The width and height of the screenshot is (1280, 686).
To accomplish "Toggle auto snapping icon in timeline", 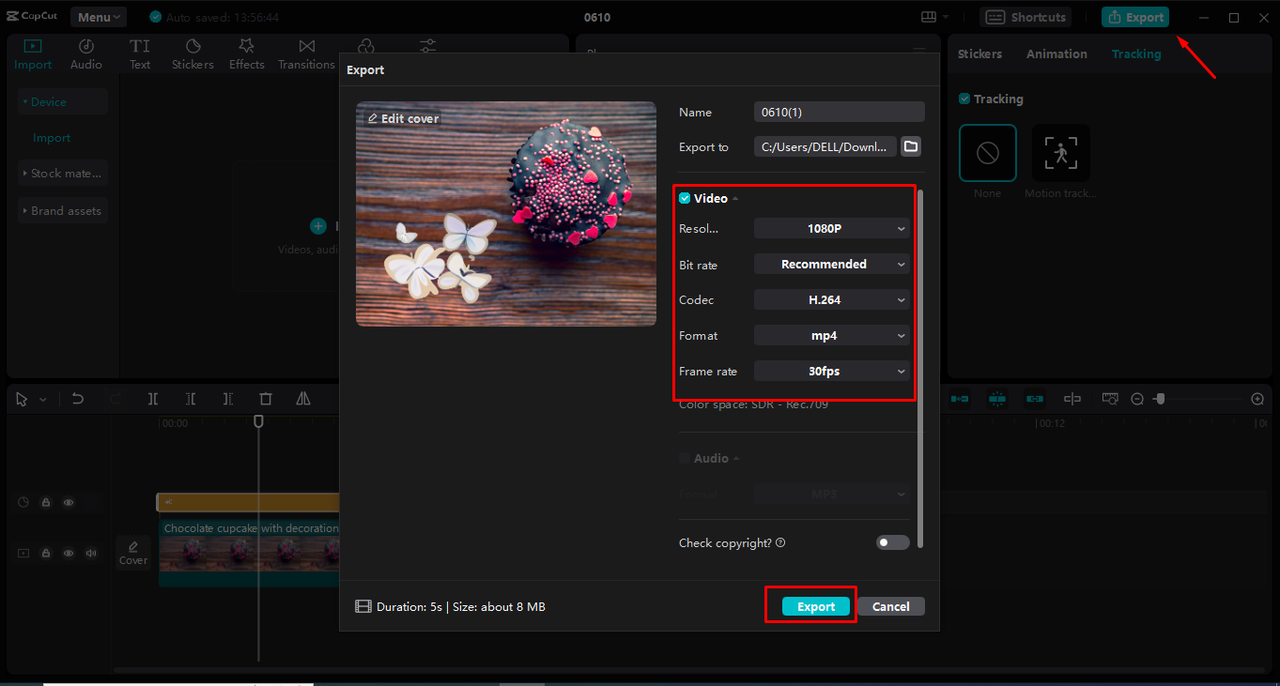I will [997, 399].
